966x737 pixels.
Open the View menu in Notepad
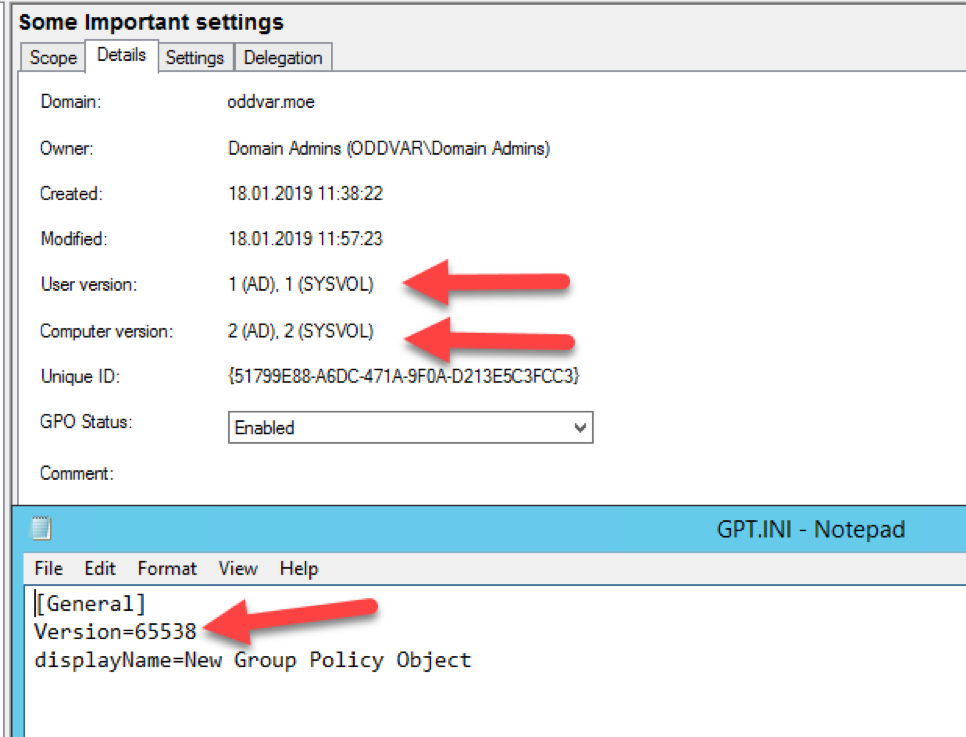238,568
